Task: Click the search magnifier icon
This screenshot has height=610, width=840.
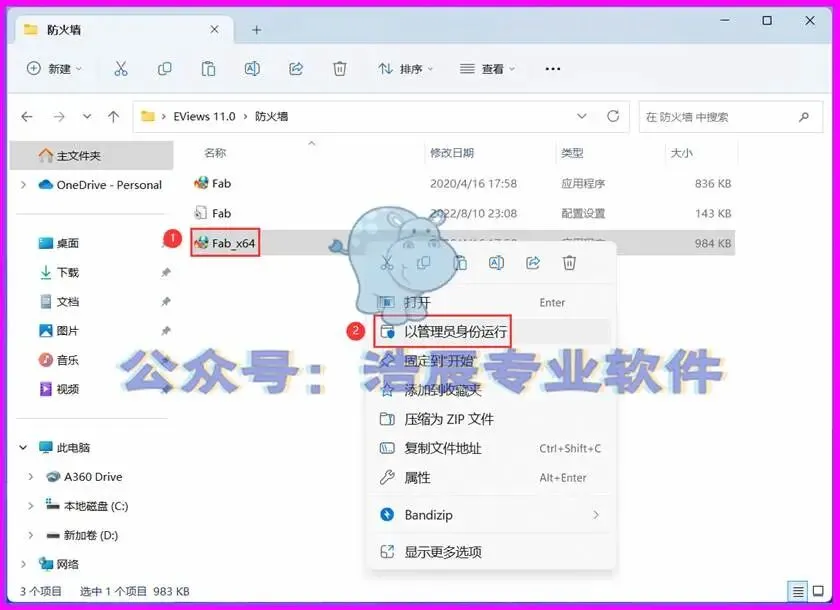Action: pos(804,117)
